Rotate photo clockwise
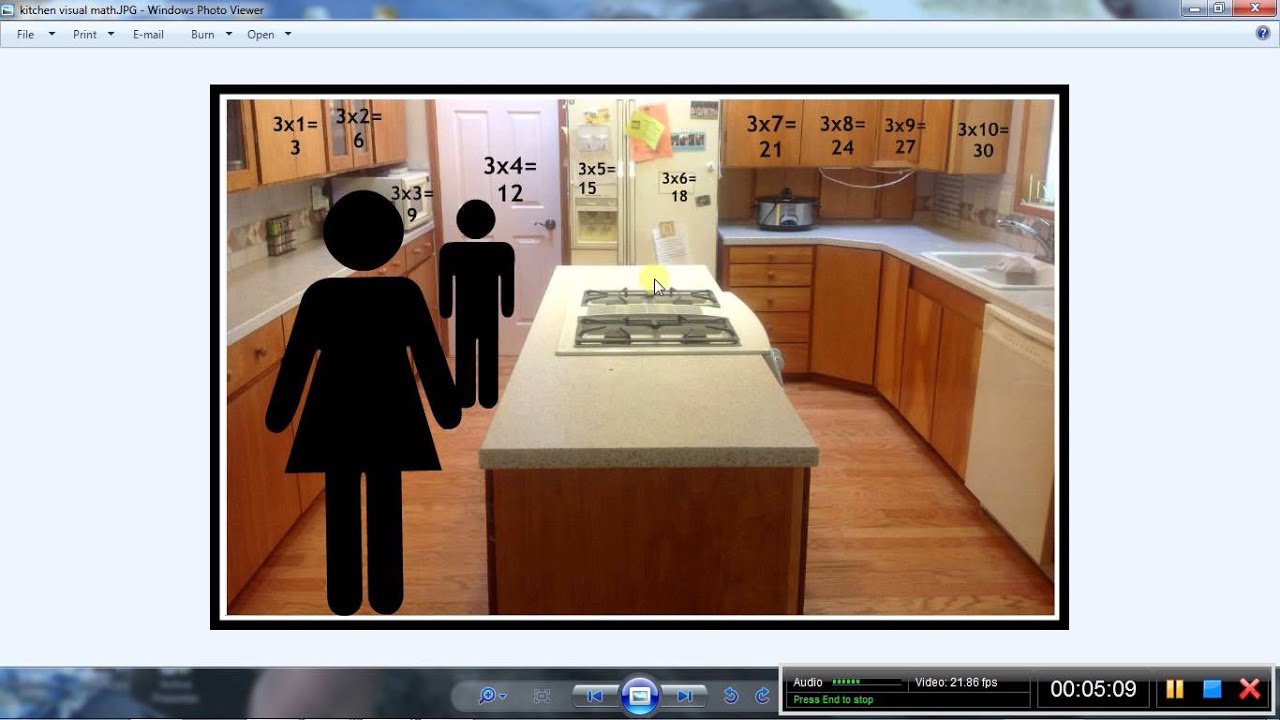1280x720 pixels. point(763,695)
